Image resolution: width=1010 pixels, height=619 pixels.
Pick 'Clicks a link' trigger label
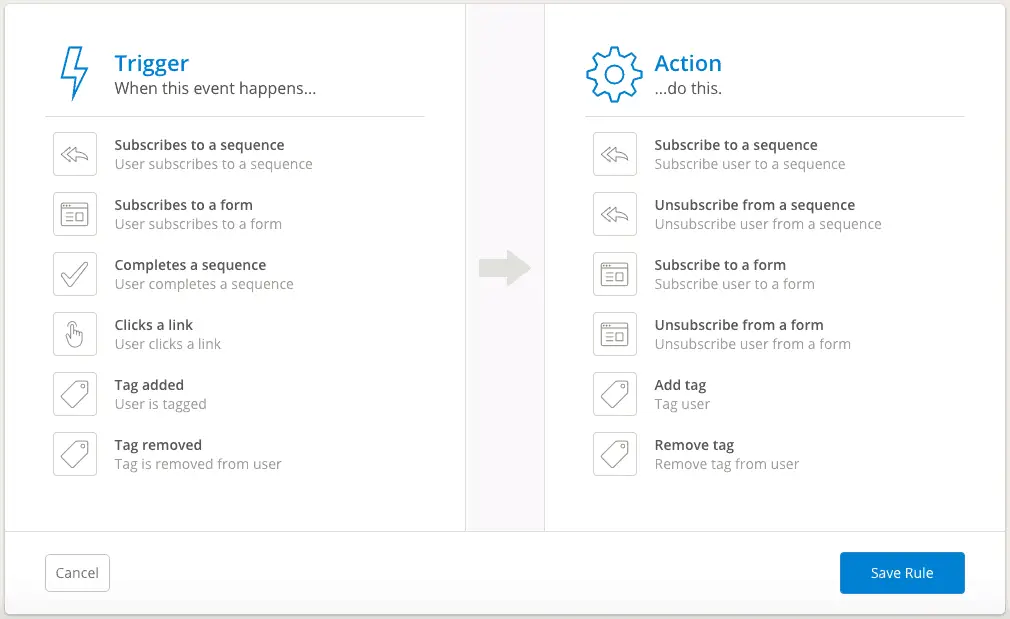coord(153,325)
